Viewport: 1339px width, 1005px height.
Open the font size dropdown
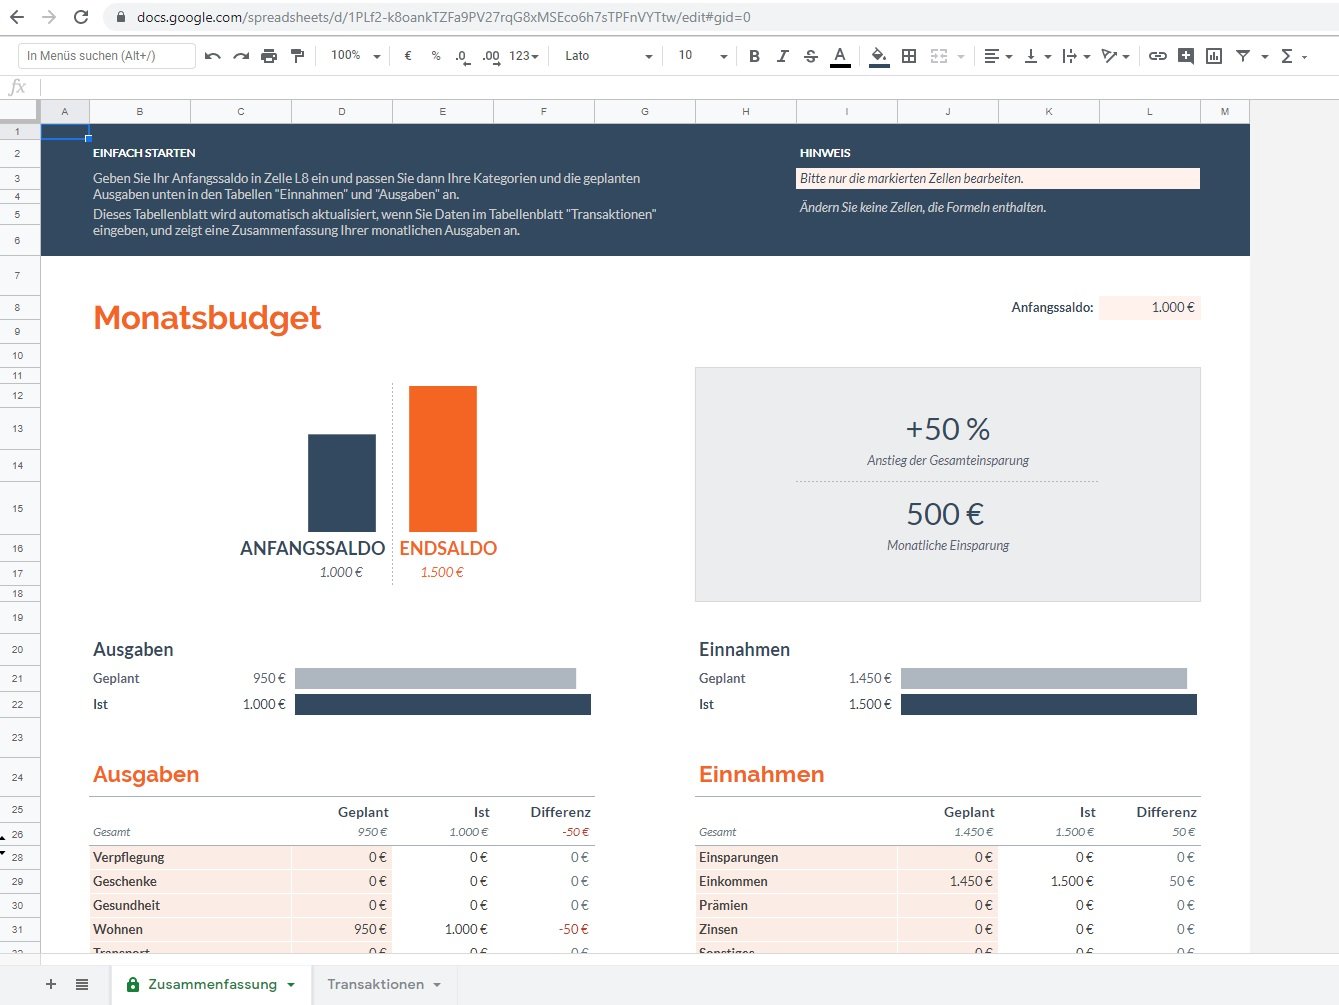(x=702, y=56)
